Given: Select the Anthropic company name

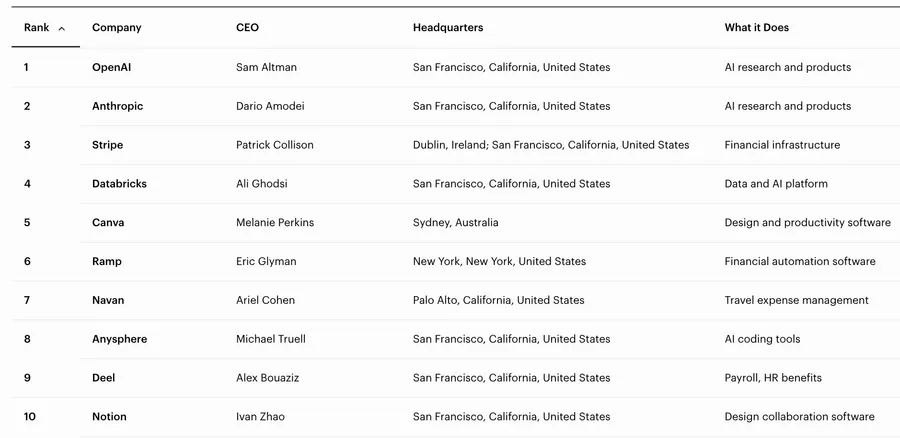Looking at the screenshot, I should coord(118,106).
